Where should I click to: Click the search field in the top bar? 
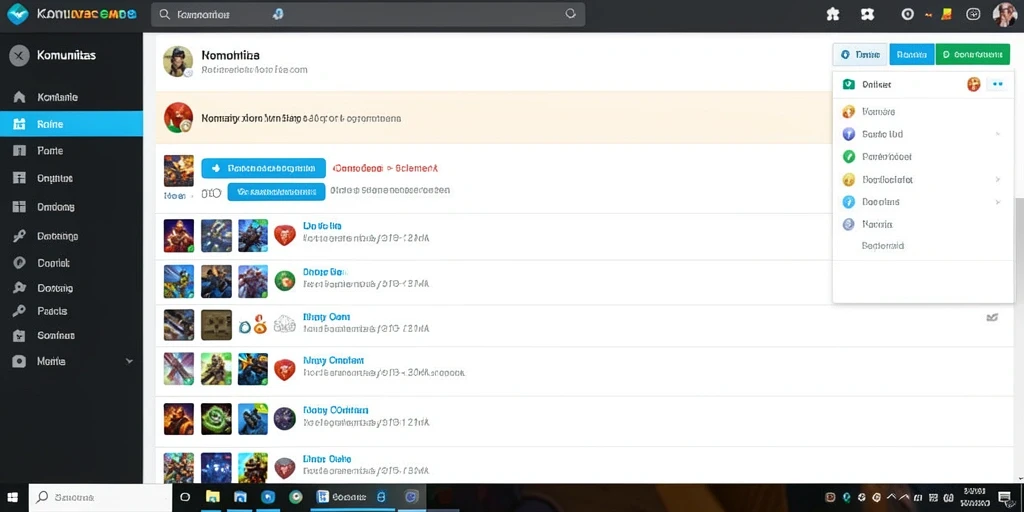pos(368,14)
